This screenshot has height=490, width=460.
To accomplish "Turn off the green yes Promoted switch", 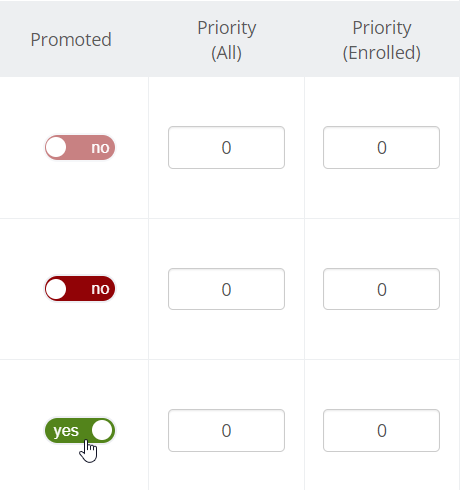I will click(80, 430).
